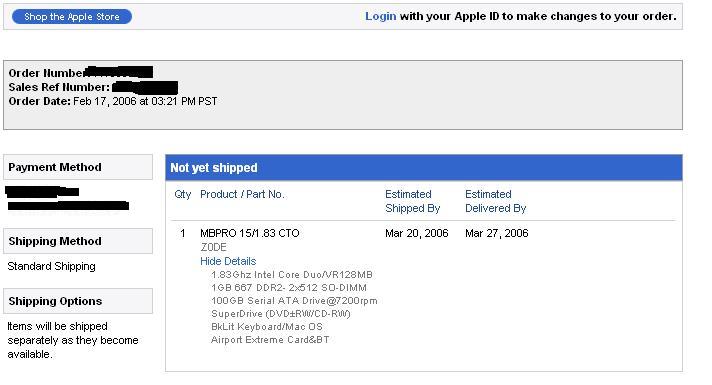The height and width of the screenshot is (385, 712).
Task: Click the quantity value 1
Action: click(183, 233)
